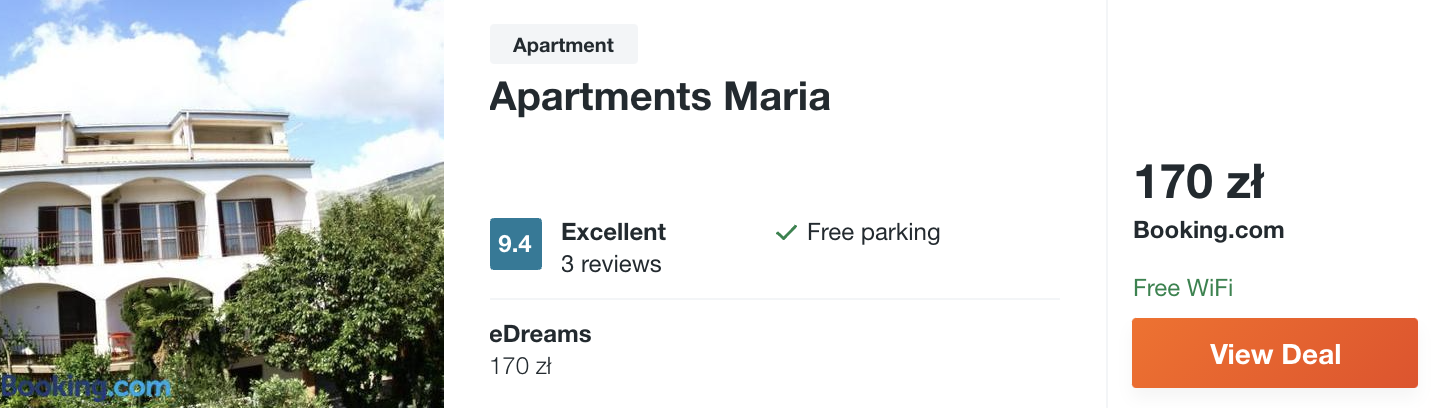Click the Booking.com provider name
Screen dimensions: 1440x408
coord(1208,230)
